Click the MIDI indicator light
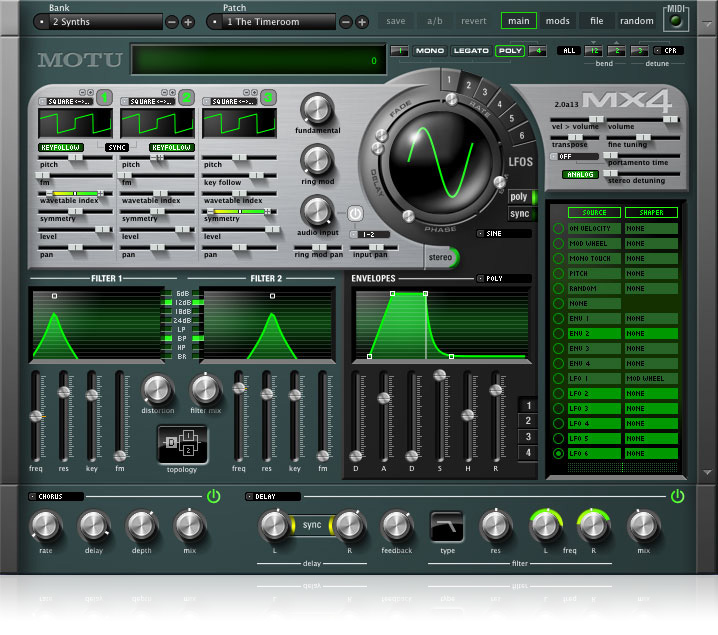This screenshot has width=718, height=635. [676, 21]
